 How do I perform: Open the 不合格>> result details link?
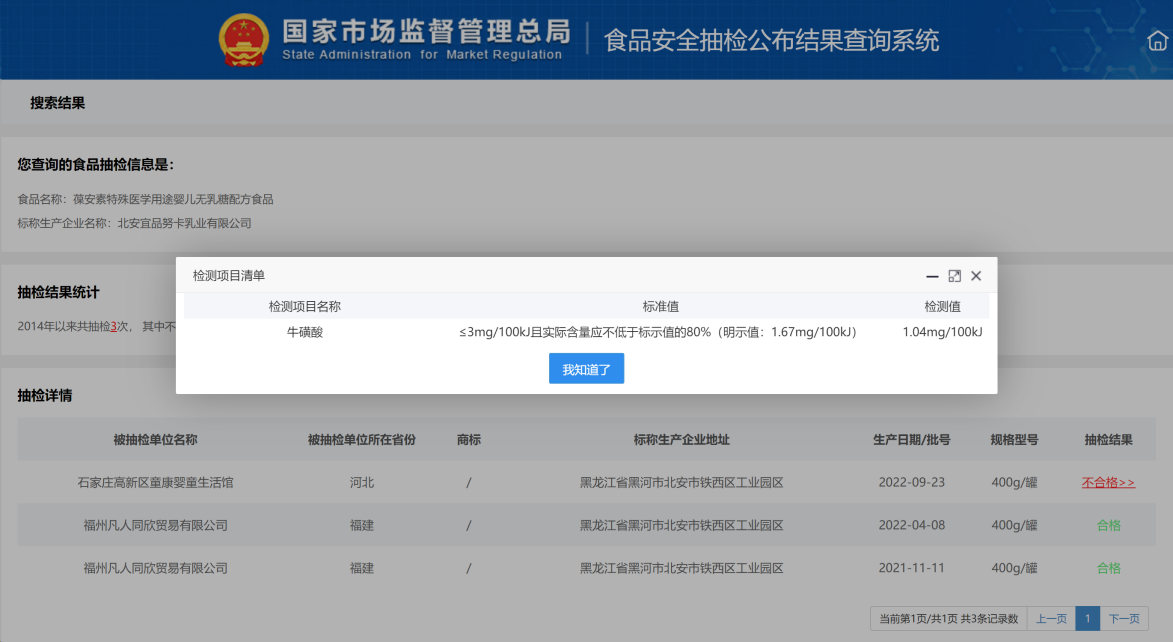(1108, 482)
